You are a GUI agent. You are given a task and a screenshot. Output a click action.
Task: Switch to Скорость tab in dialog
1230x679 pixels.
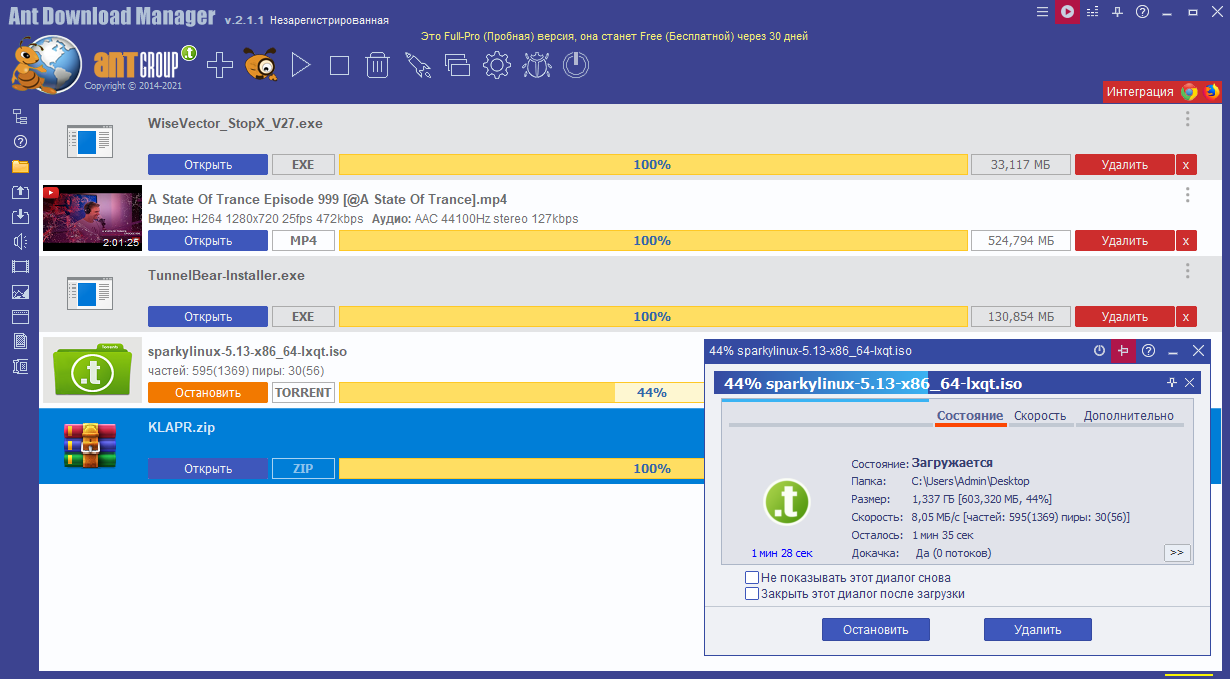click(1040, 416)
